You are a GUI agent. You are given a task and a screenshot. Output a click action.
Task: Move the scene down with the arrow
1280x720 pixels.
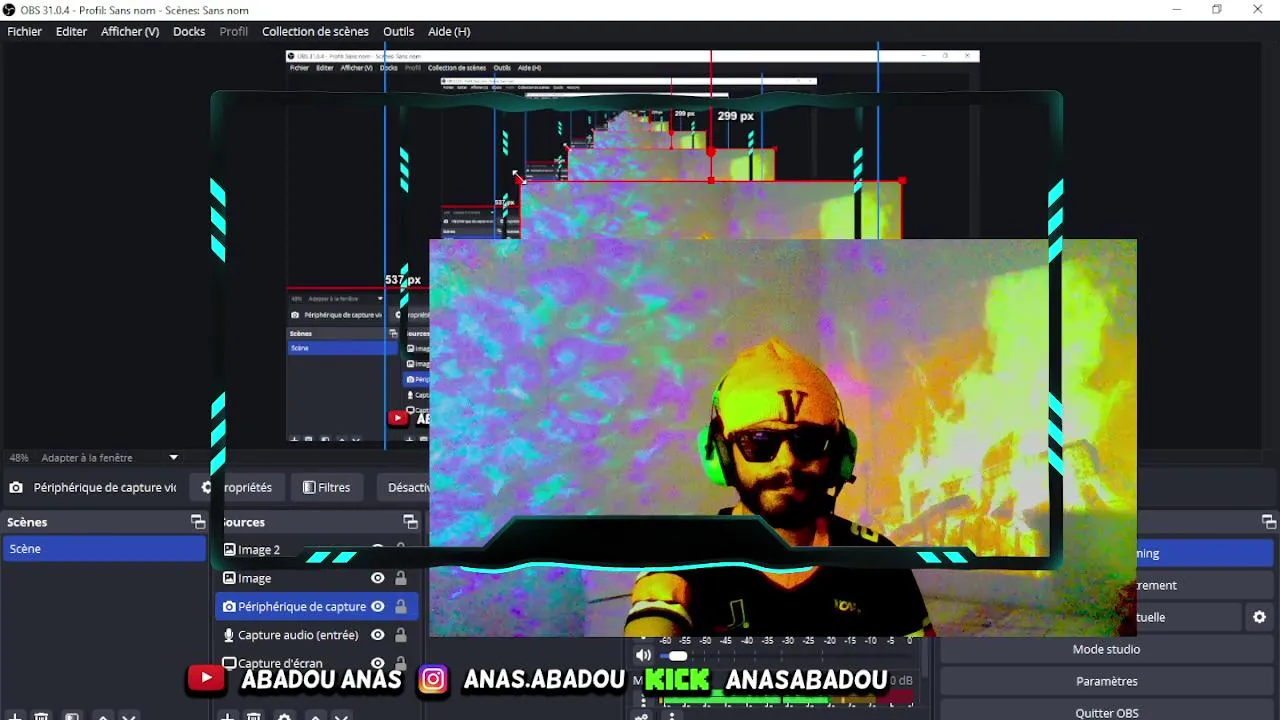[x=129, y=717]
